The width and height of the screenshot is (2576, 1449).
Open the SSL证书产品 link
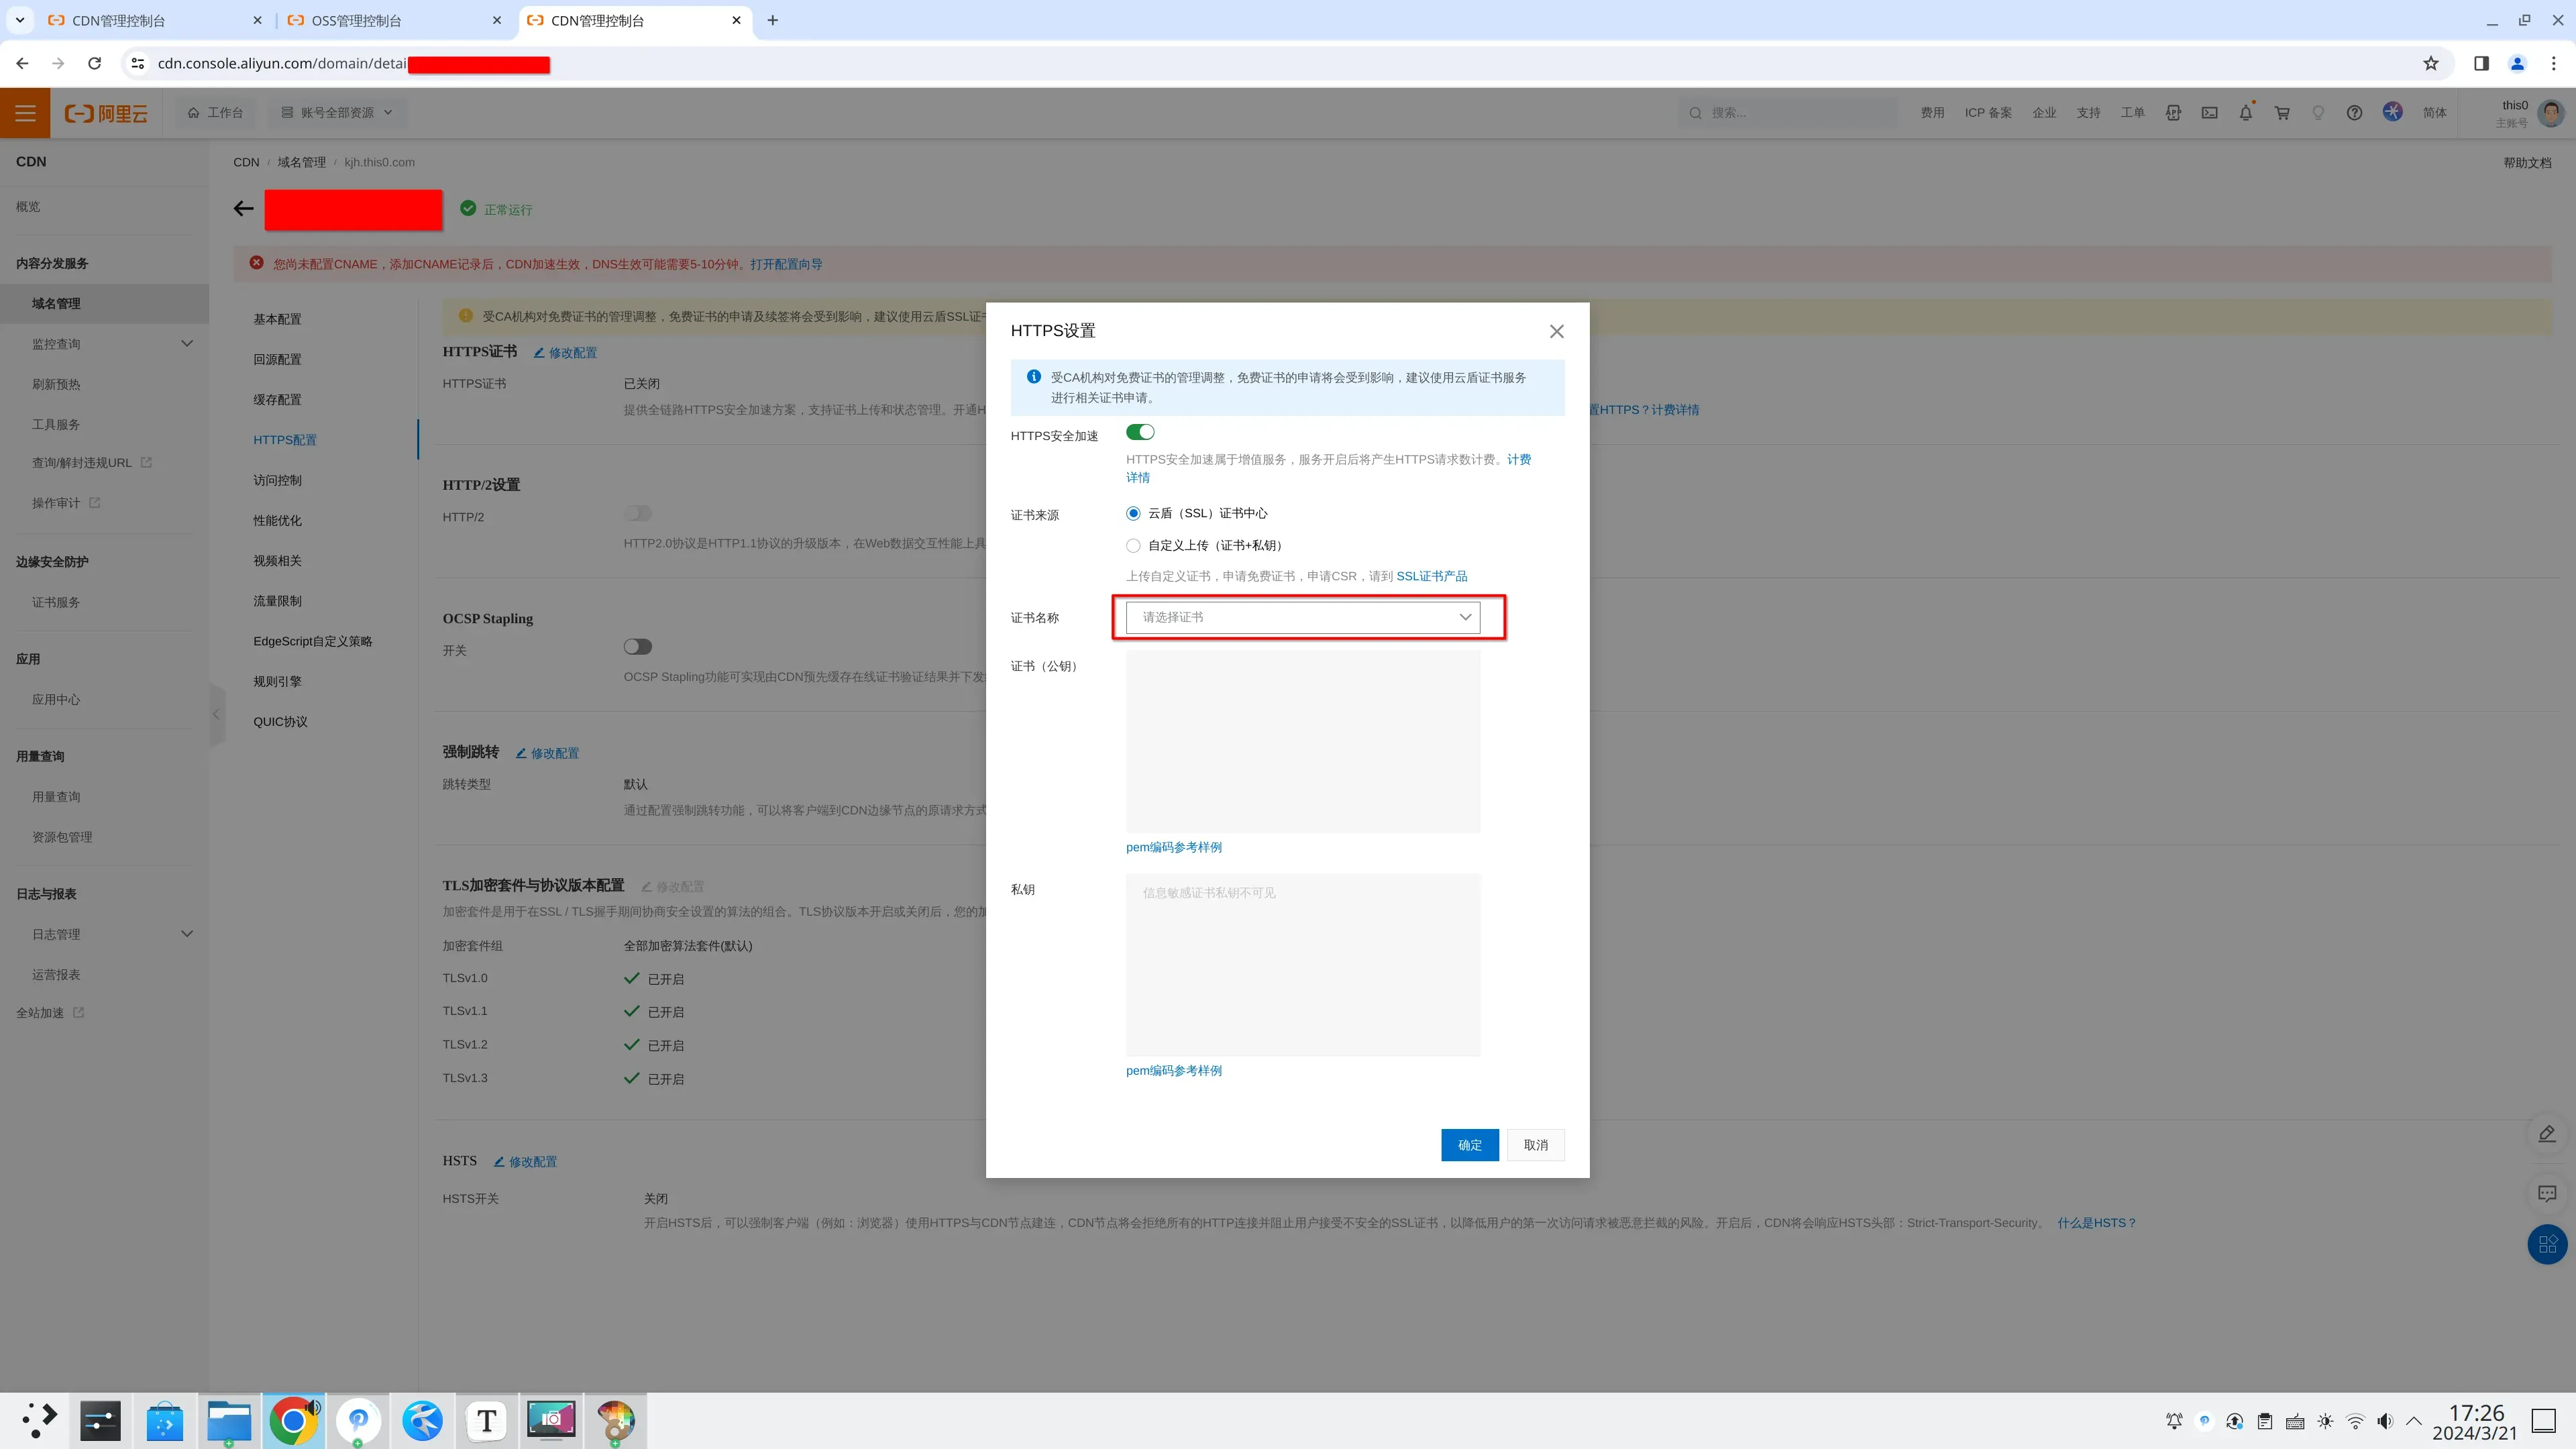pyautogui.click(x=1431, y=576)
